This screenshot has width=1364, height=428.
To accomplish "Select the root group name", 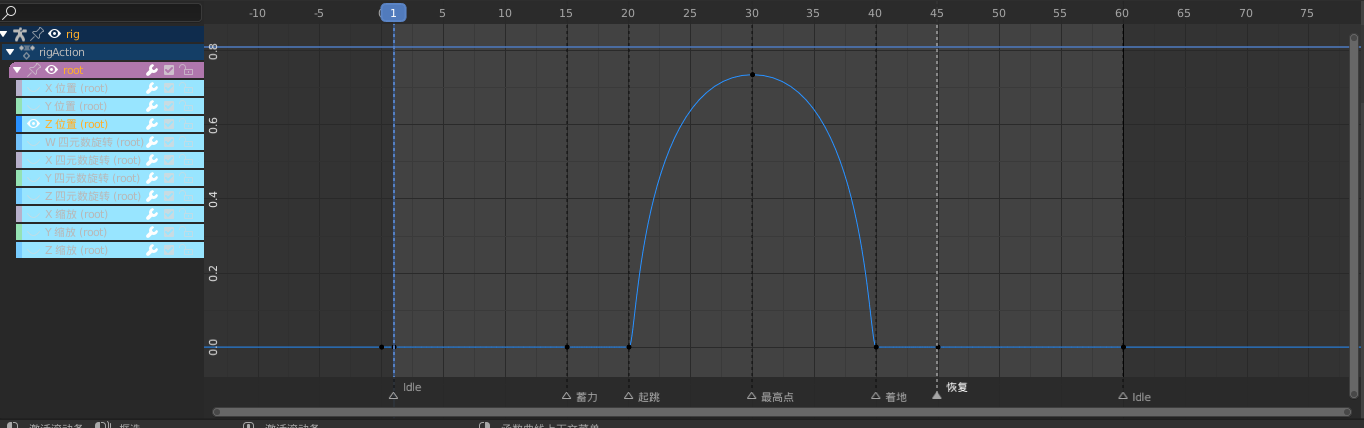I will point(73,70).
